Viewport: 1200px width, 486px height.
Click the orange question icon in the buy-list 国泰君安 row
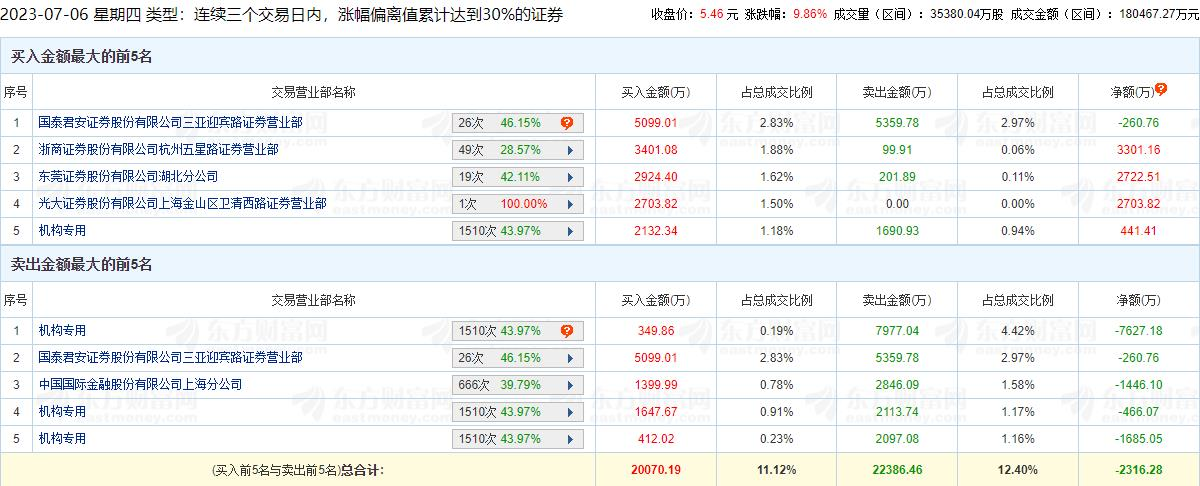567,123
